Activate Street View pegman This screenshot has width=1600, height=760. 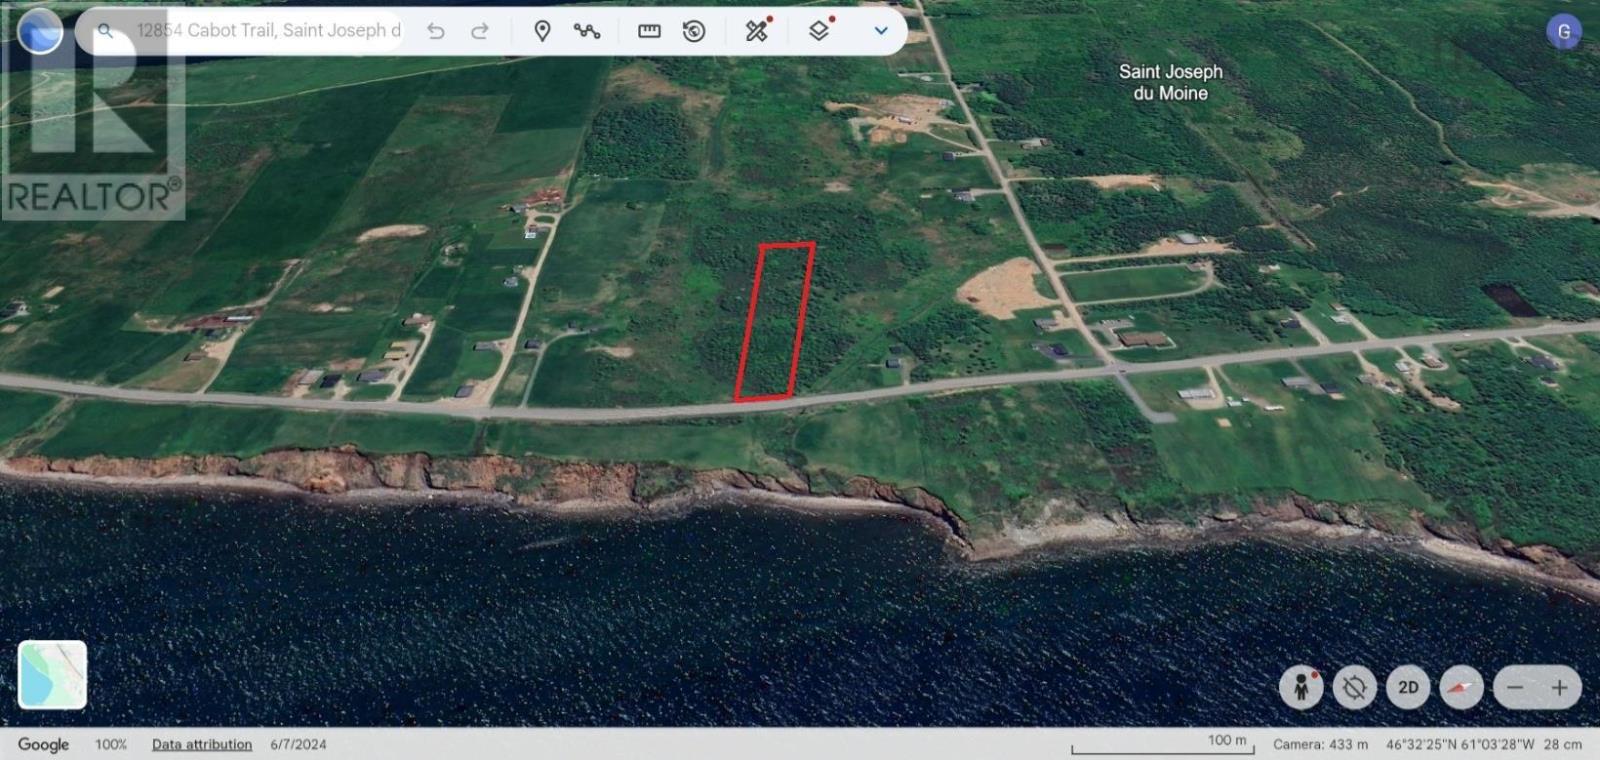pyautogui.click(x=1301, y=687)
